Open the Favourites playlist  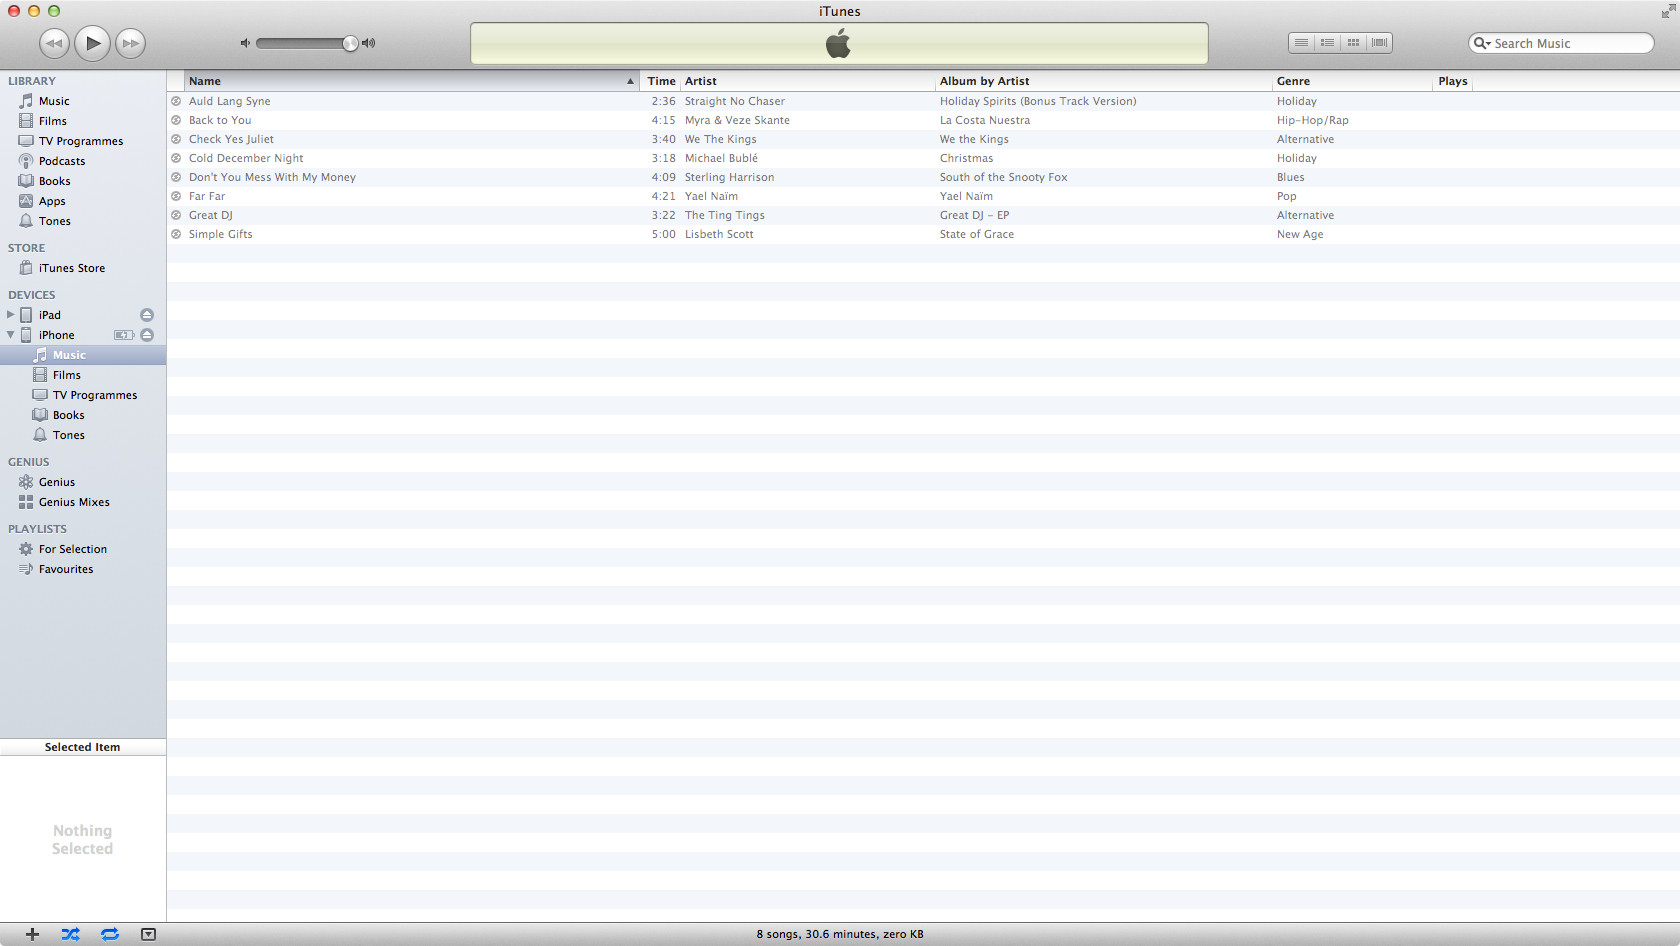coord(65,569)
